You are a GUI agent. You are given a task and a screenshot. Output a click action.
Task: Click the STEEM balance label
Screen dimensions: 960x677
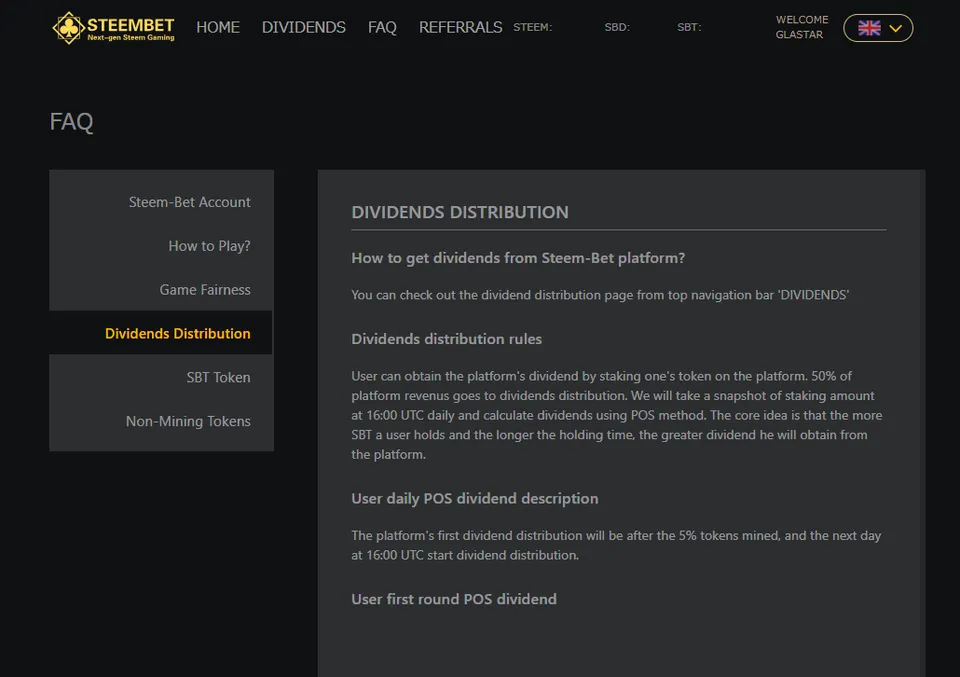click(533, 27)
